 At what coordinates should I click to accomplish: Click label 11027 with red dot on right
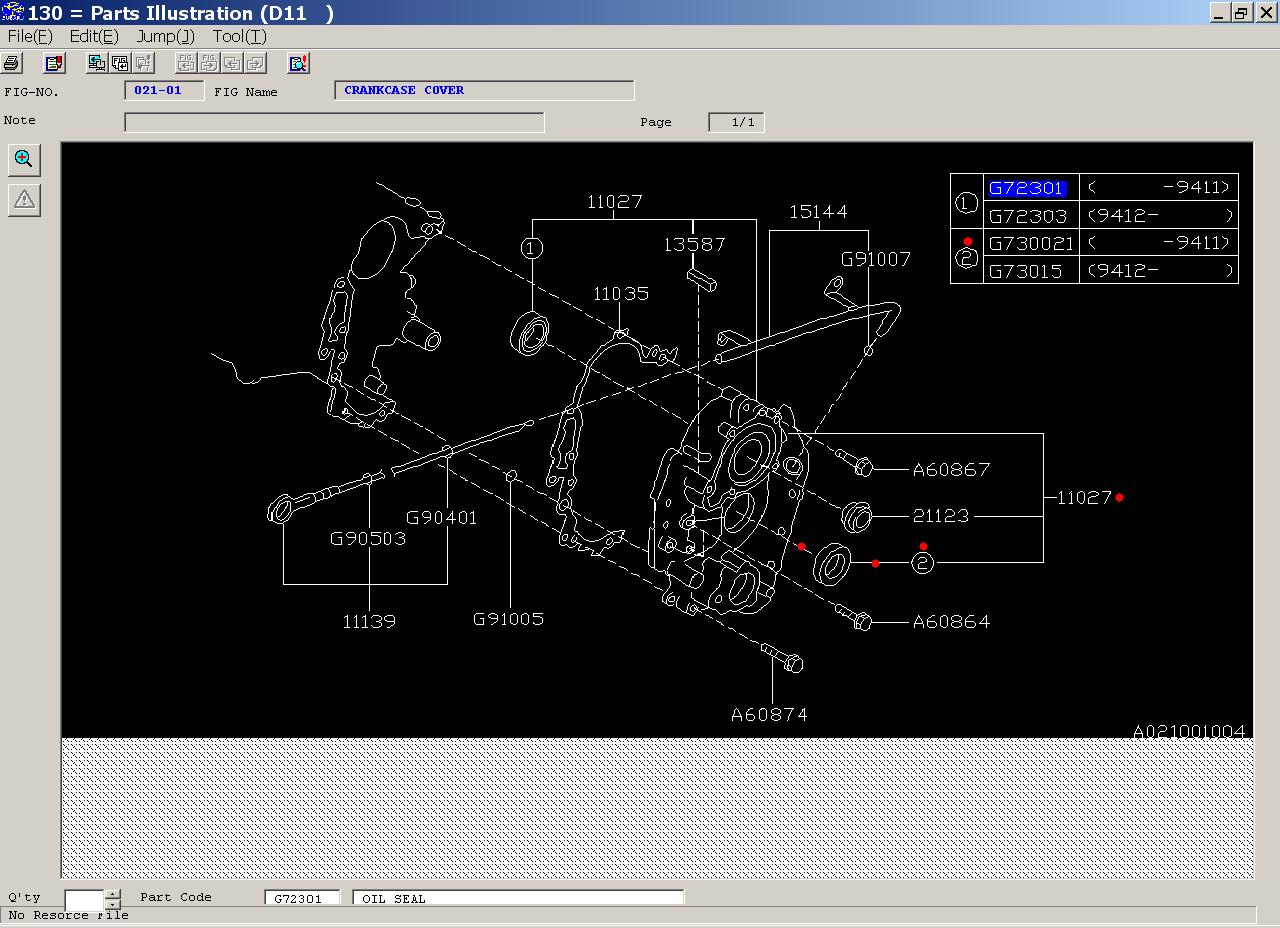click(1085, 497)
